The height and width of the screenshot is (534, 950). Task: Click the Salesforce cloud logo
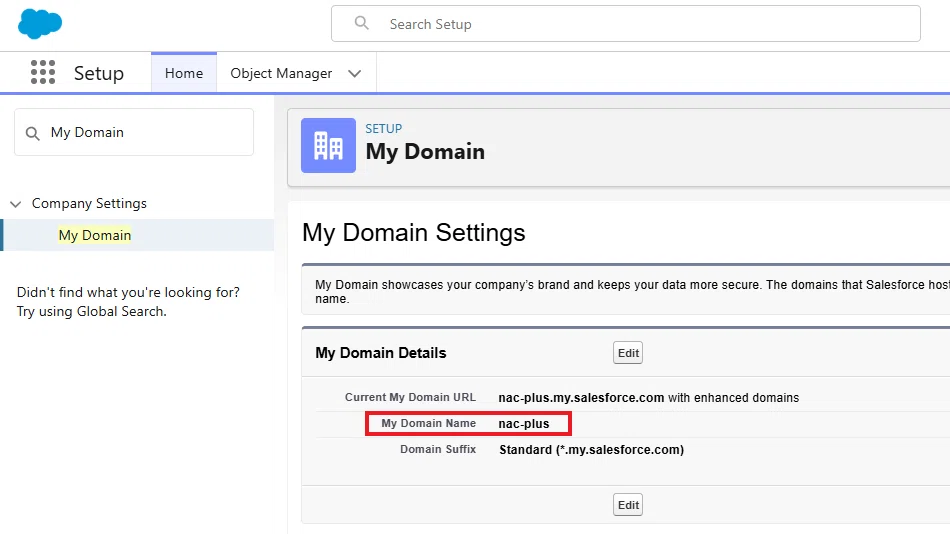tap(40, 24)
